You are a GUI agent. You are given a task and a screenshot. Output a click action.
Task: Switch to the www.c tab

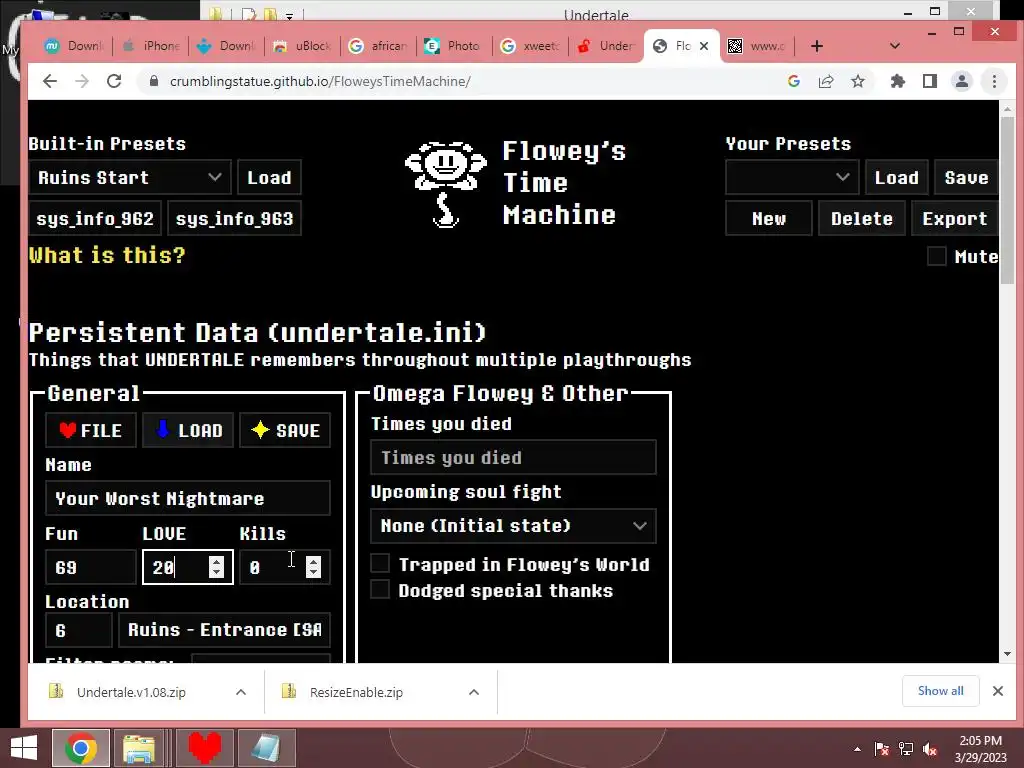coord(757,46)
